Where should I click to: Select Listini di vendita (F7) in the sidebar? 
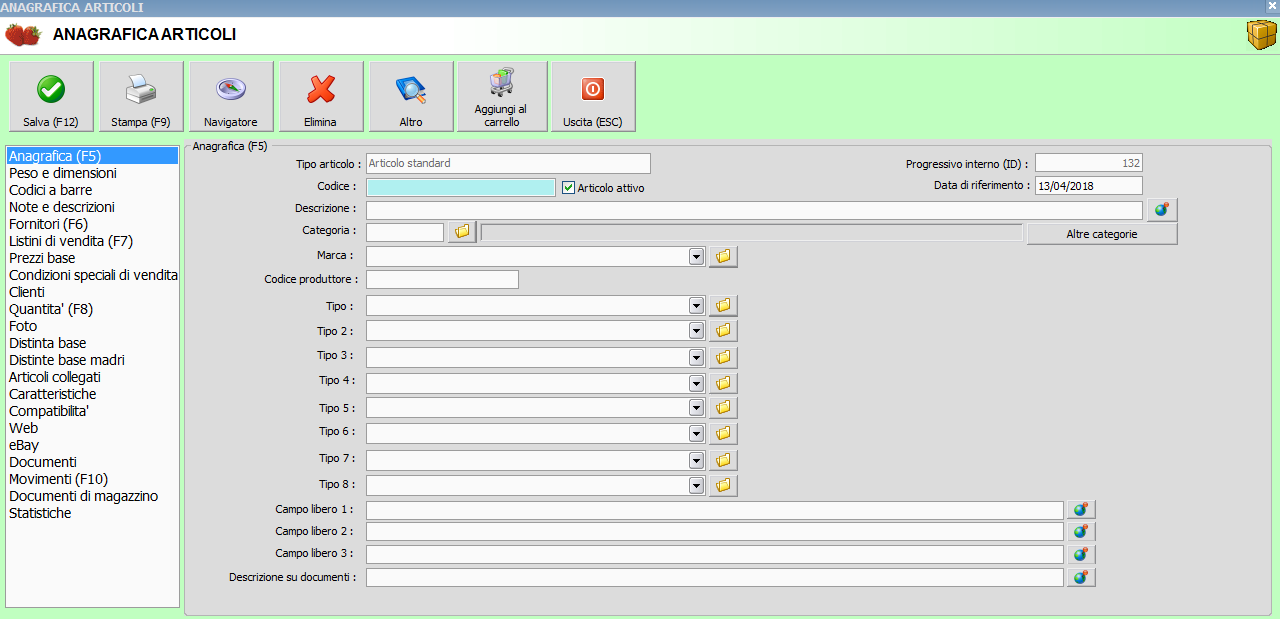[70, 241]
